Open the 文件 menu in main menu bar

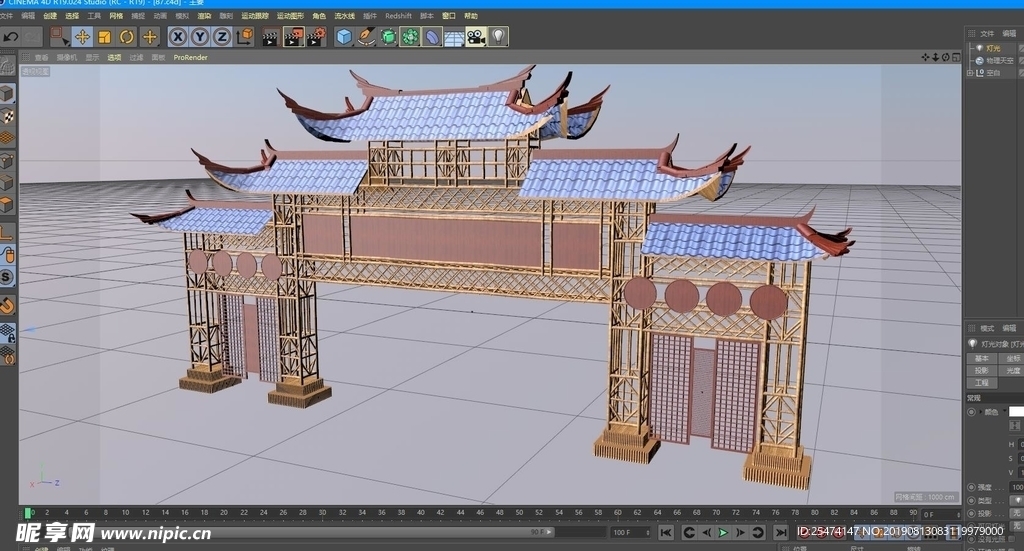(x=7, y=16)
